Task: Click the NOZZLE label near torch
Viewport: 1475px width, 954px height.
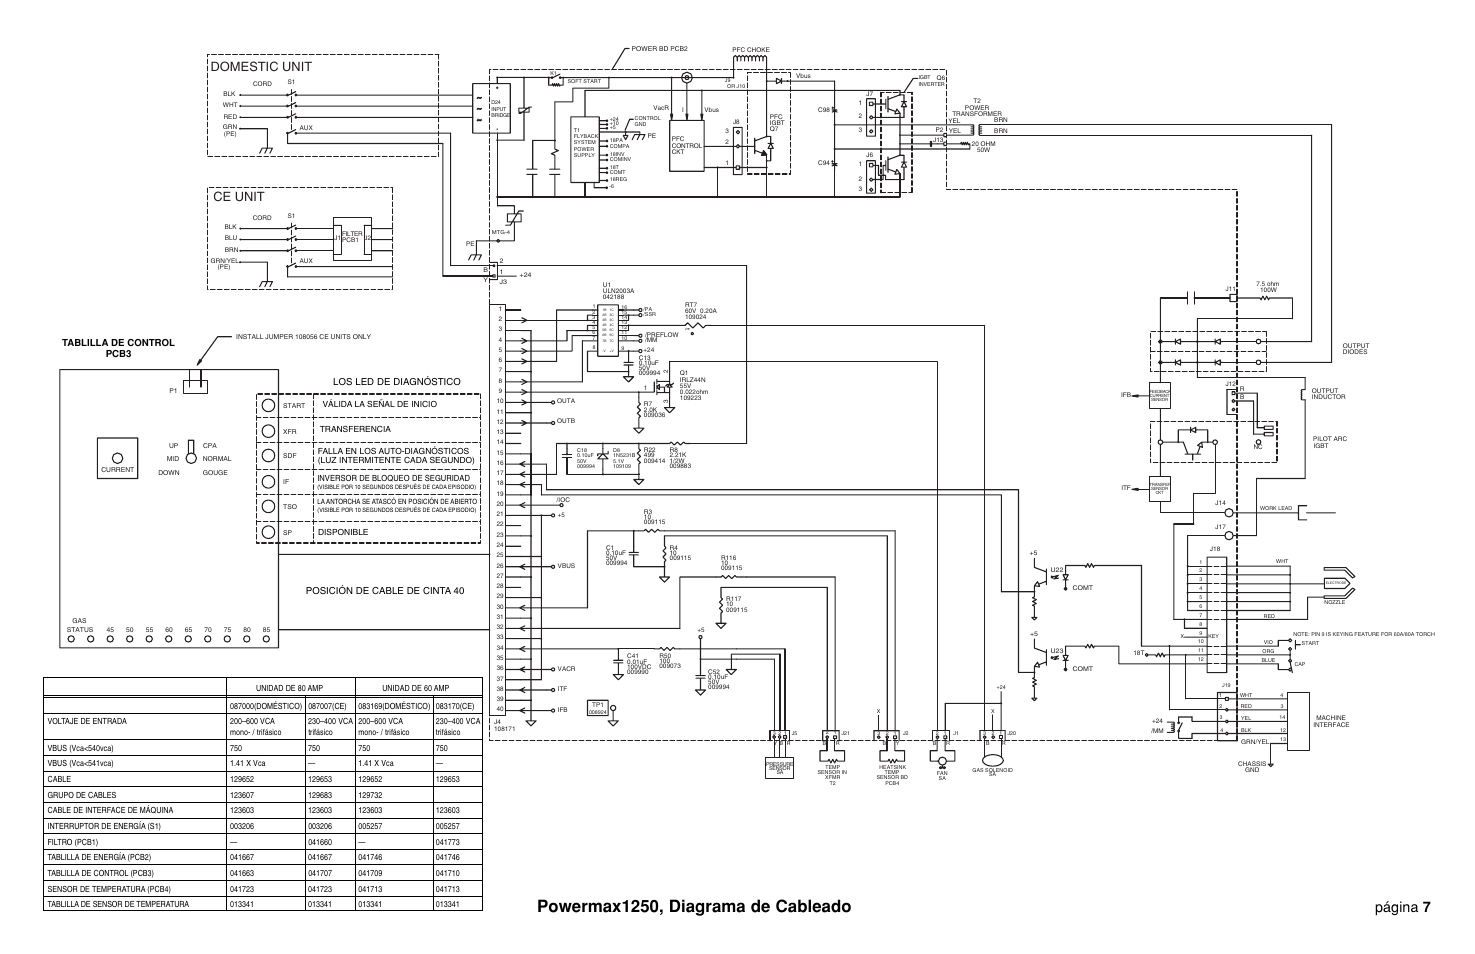Action: [x=1334, y=602]
